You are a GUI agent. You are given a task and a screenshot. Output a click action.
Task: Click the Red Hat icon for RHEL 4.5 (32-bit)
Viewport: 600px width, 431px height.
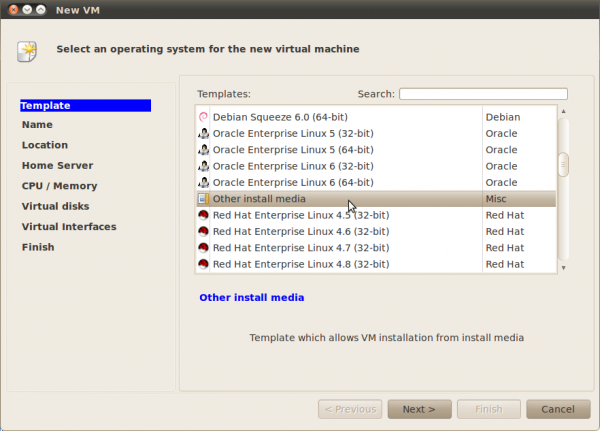coord(203,215)
